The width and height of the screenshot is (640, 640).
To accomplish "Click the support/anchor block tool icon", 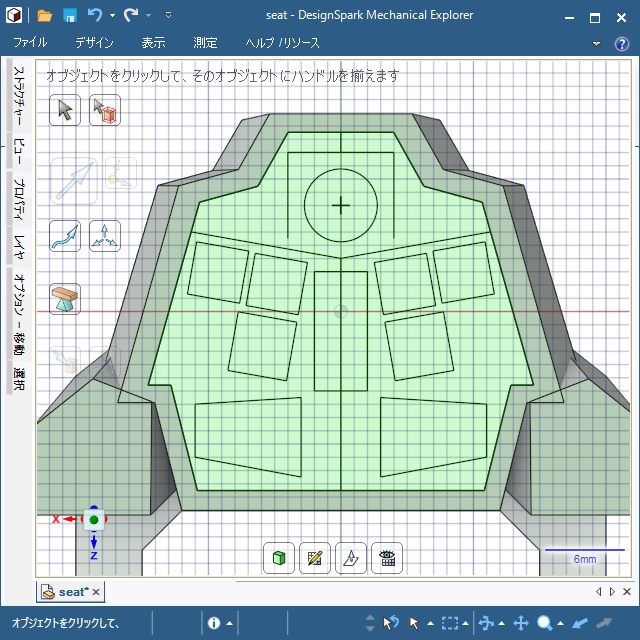I will 65,298.
